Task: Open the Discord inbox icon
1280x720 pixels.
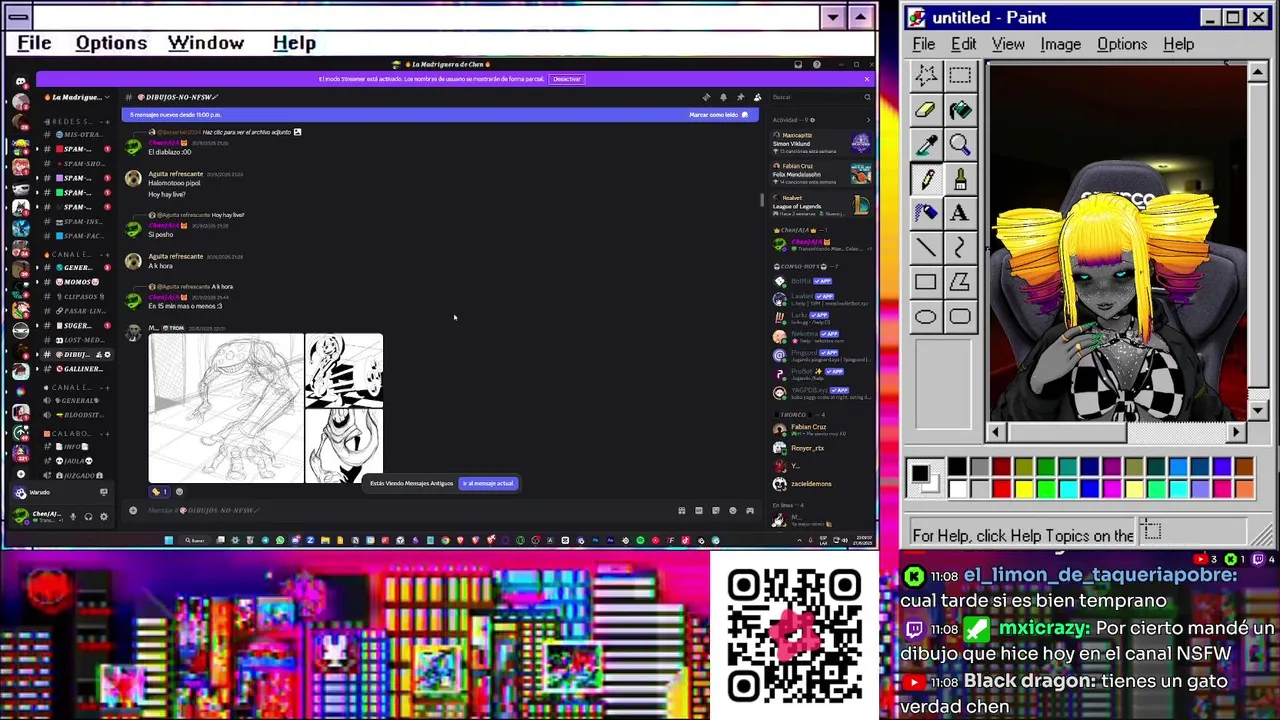Action: tap(798, 64)
